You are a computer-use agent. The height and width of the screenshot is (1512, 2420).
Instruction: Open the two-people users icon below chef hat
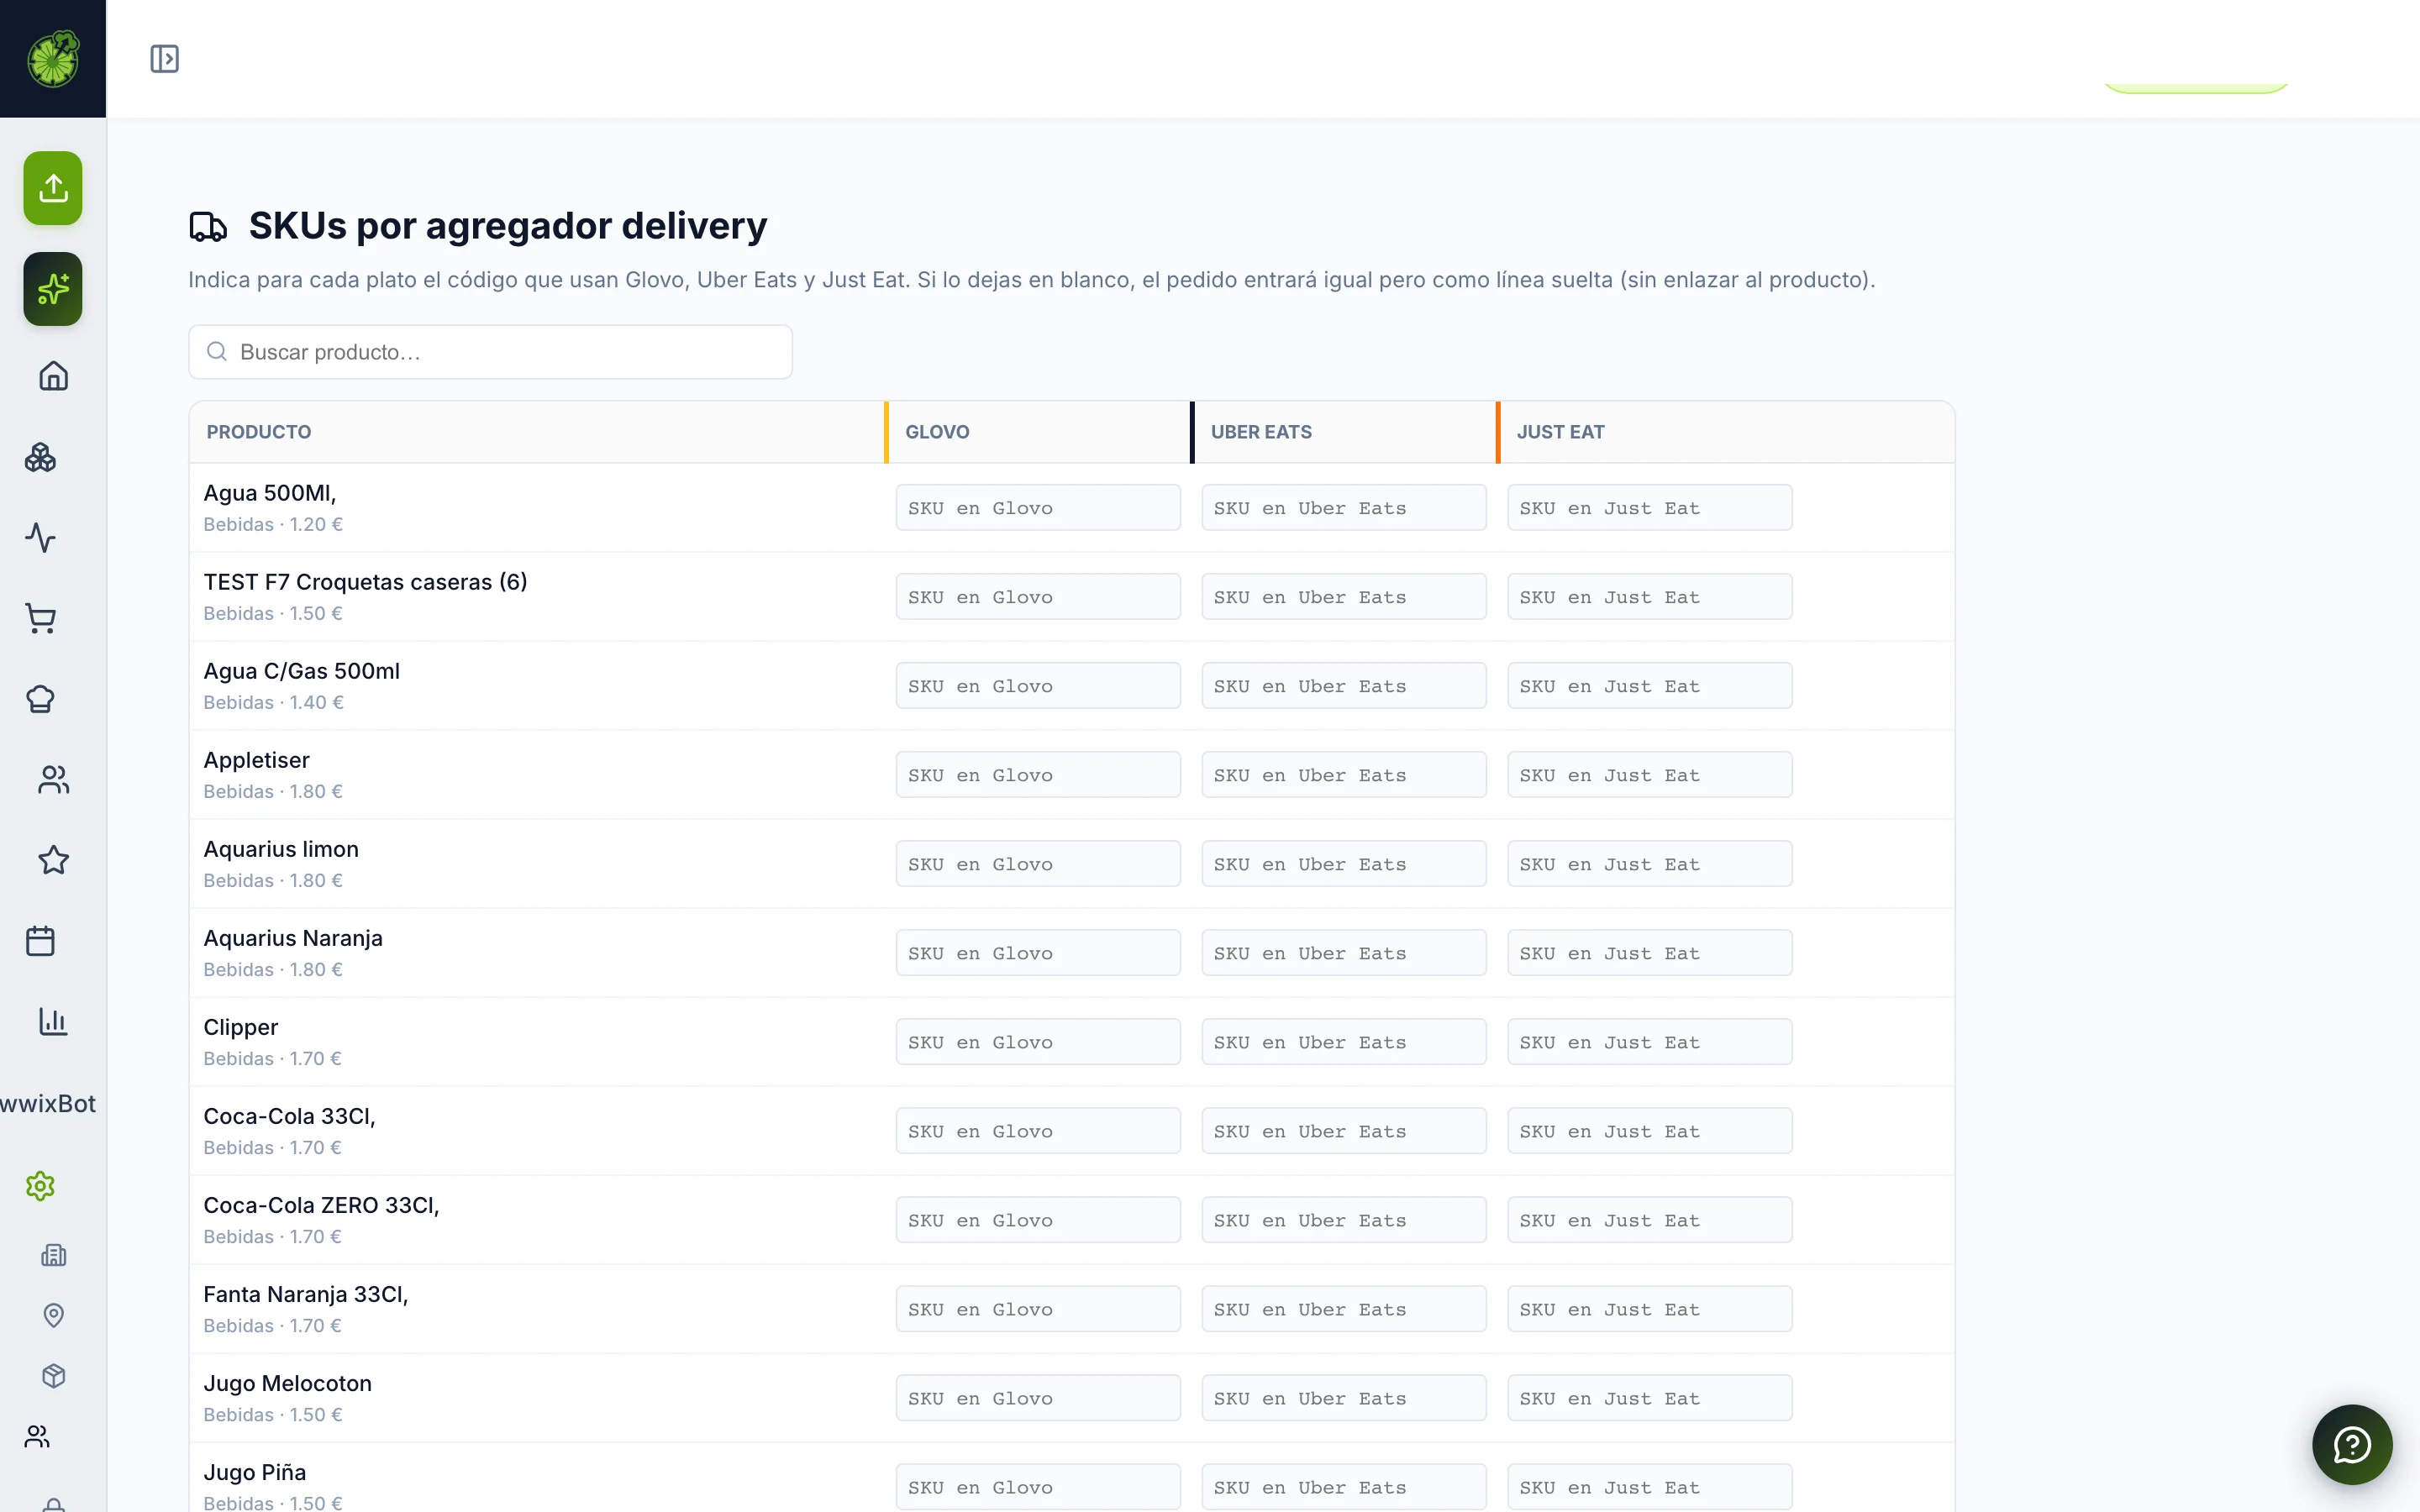[x=53, y=780]
